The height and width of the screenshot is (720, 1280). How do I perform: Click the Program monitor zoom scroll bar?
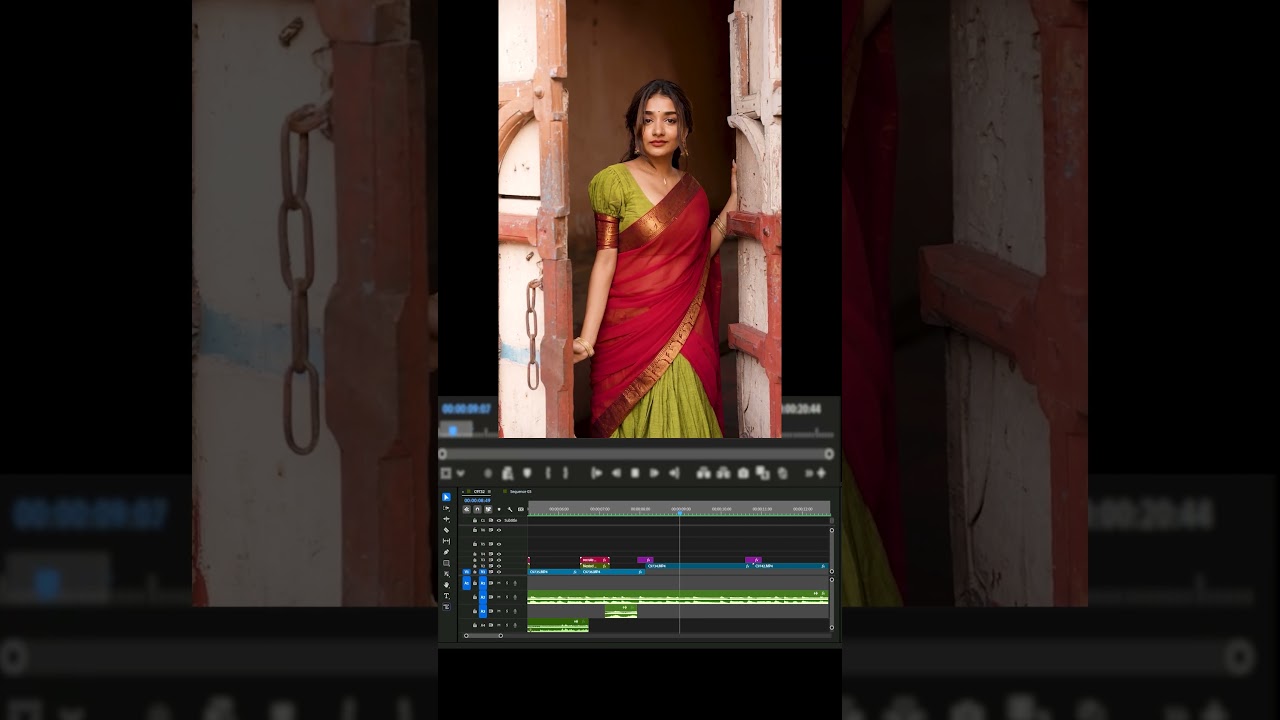[636, 454]
